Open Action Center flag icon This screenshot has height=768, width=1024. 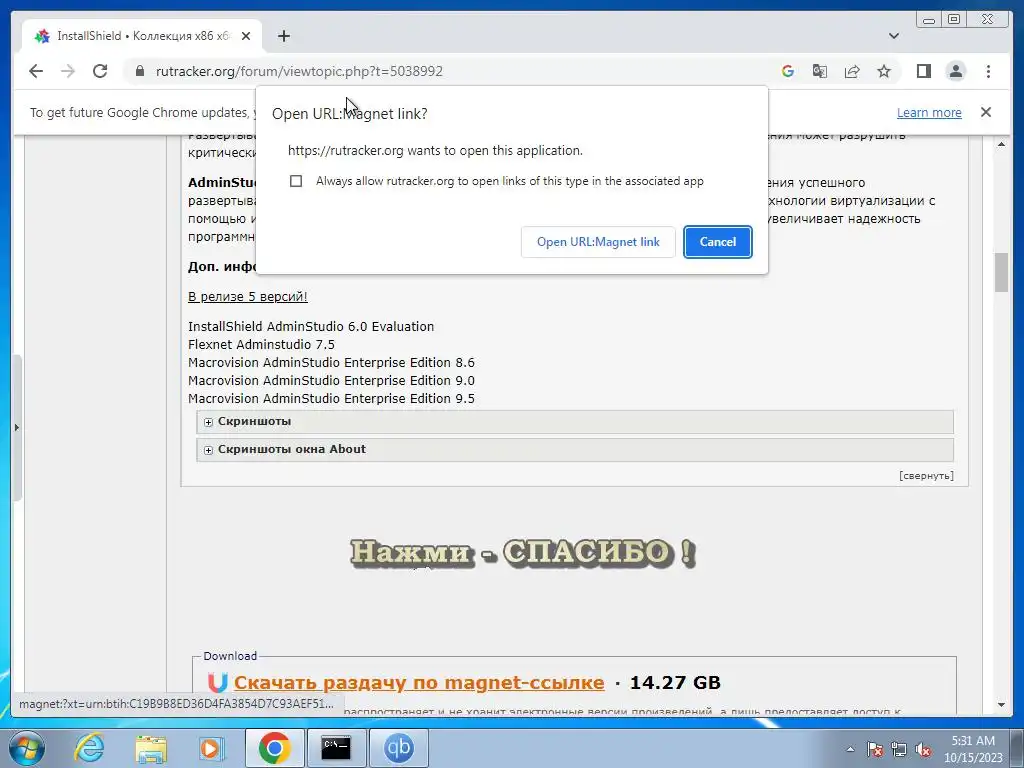pos(874,750)
